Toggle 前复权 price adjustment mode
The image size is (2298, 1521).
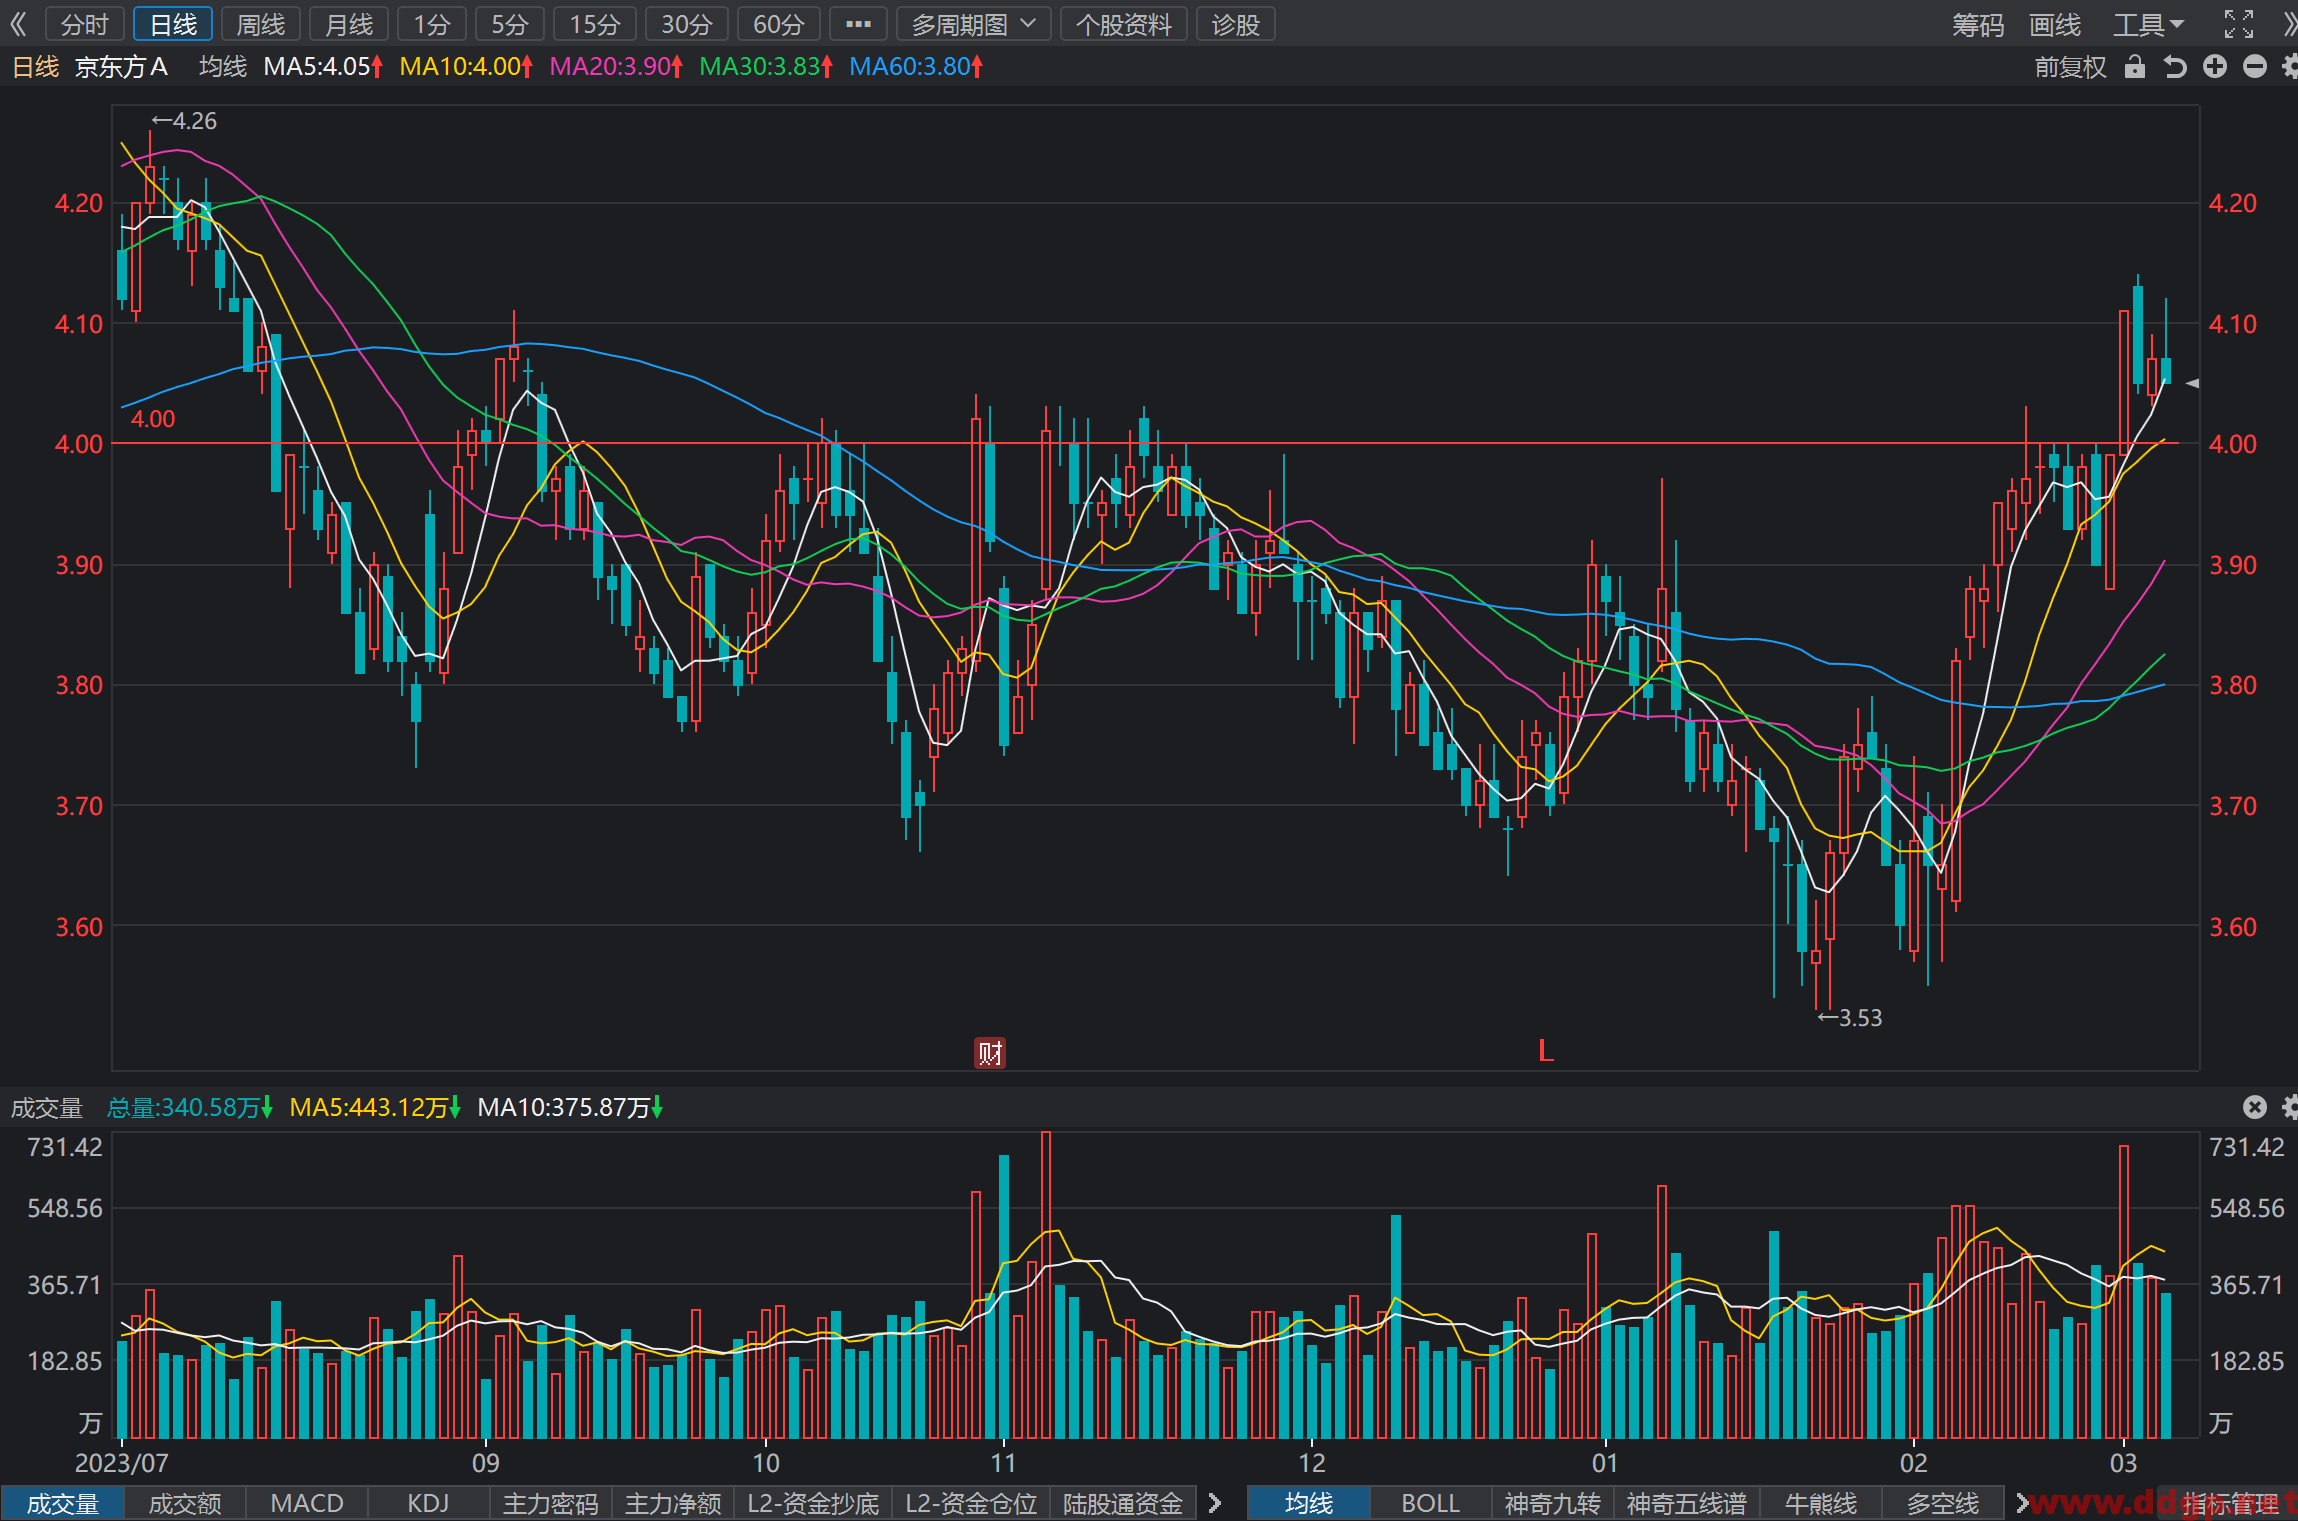tap(2070, 67)
